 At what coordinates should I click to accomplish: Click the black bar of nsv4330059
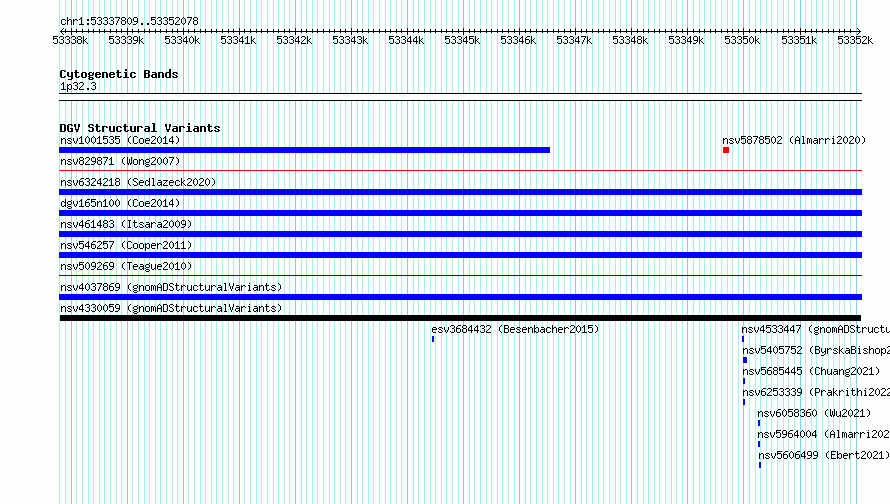460,318
